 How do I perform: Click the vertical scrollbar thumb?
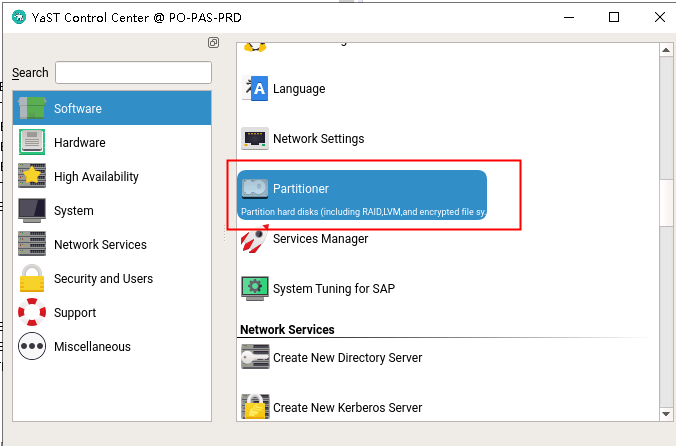tap(666, 203)
